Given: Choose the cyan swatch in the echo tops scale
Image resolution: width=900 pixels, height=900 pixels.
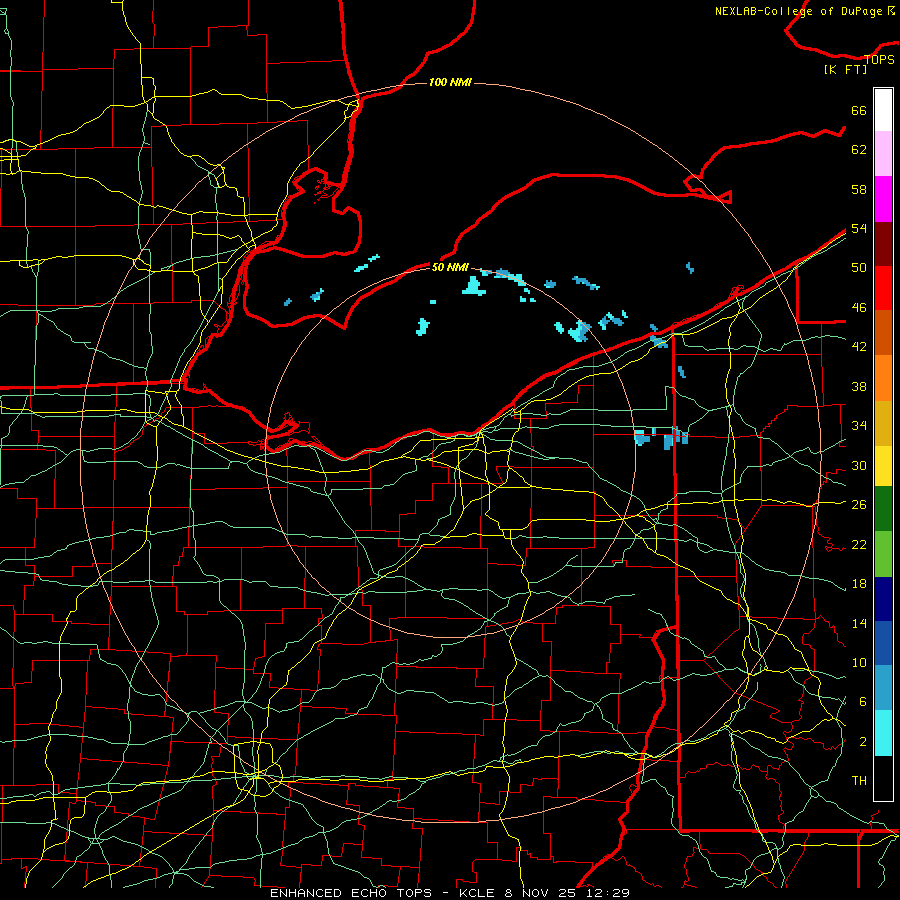Looking at the screenshot, I should pyautogui.click(x=883, y=733).
